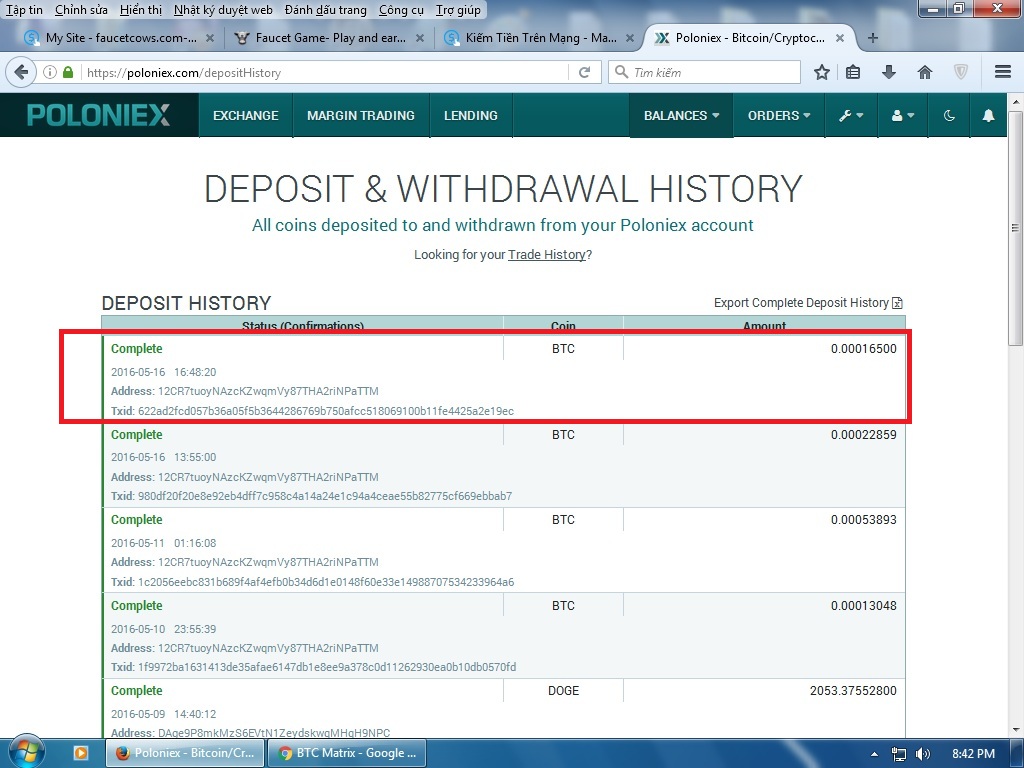The image size is (1024, 768).
Task: Open the Chỉnh sửa menu
Action: tap(81, 10)
